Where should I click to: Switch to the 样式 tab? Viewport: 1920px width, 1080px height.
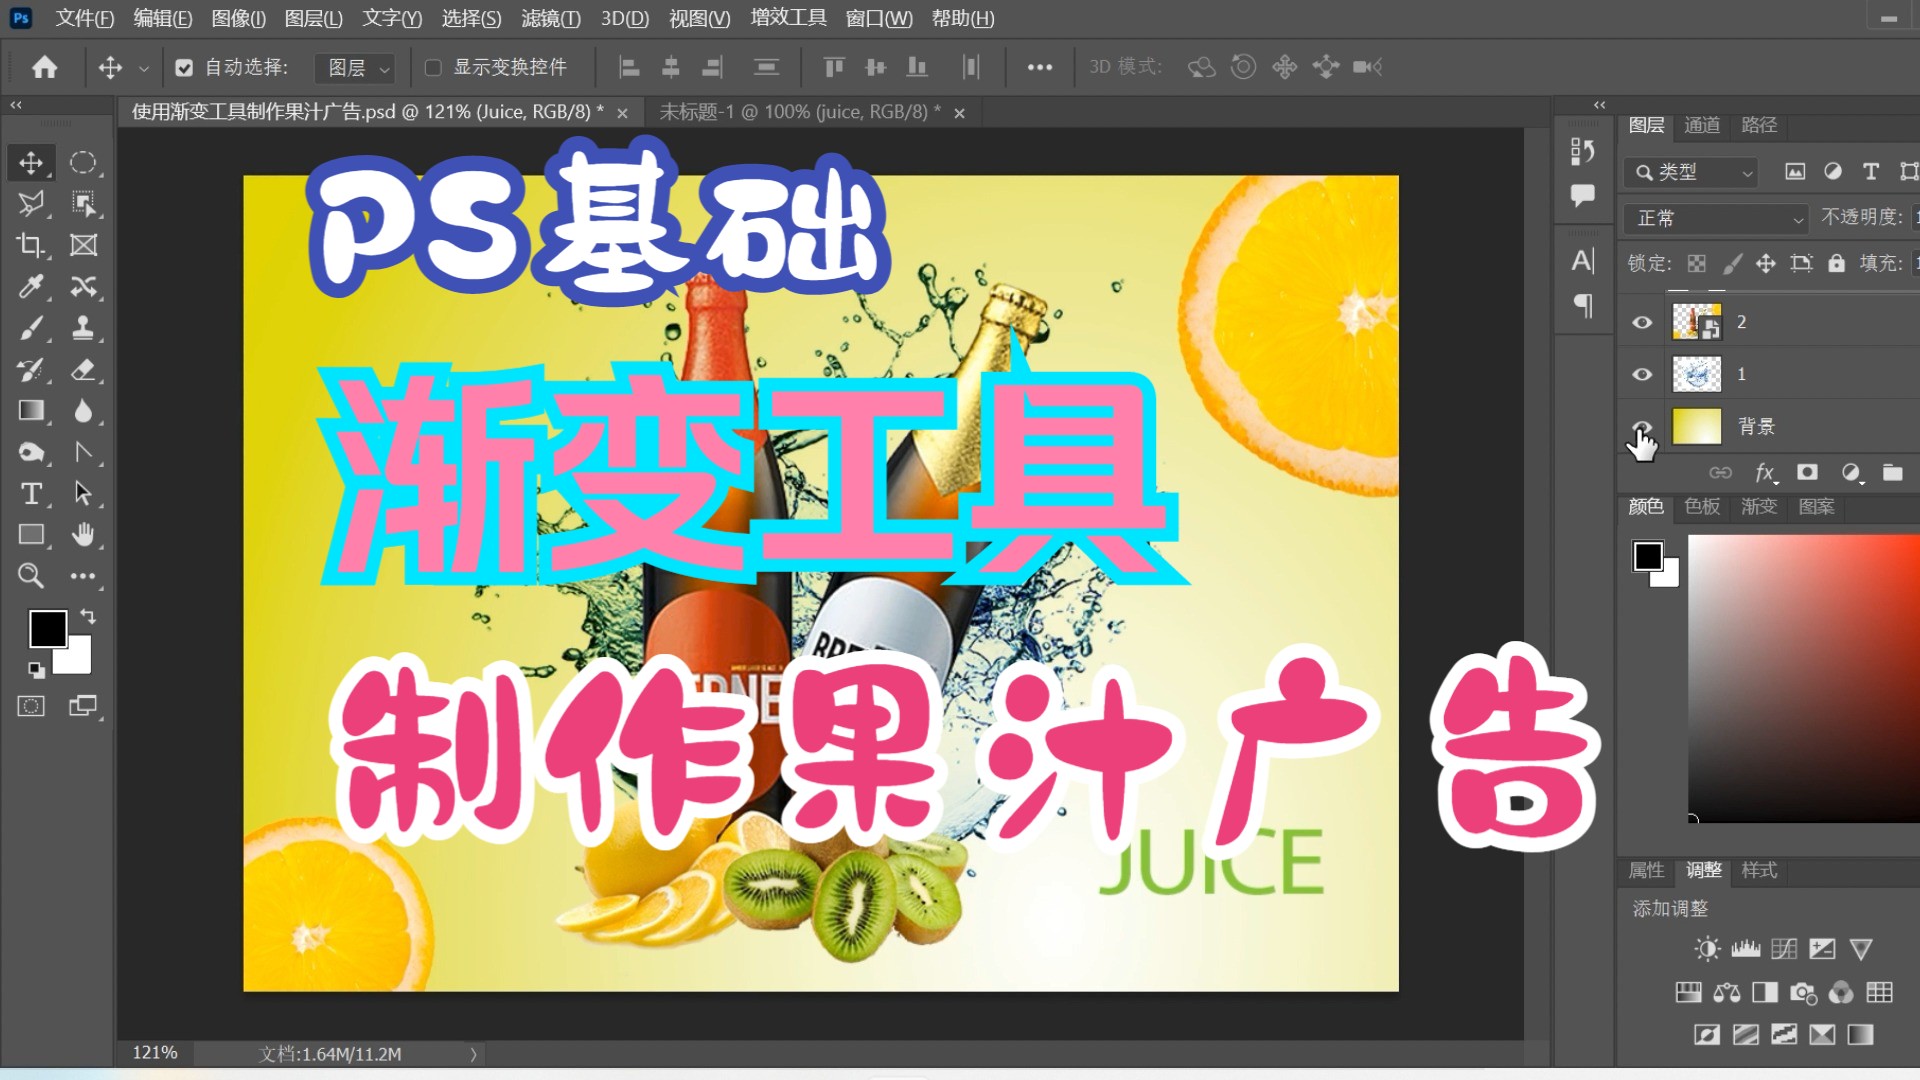point(1759,870)
